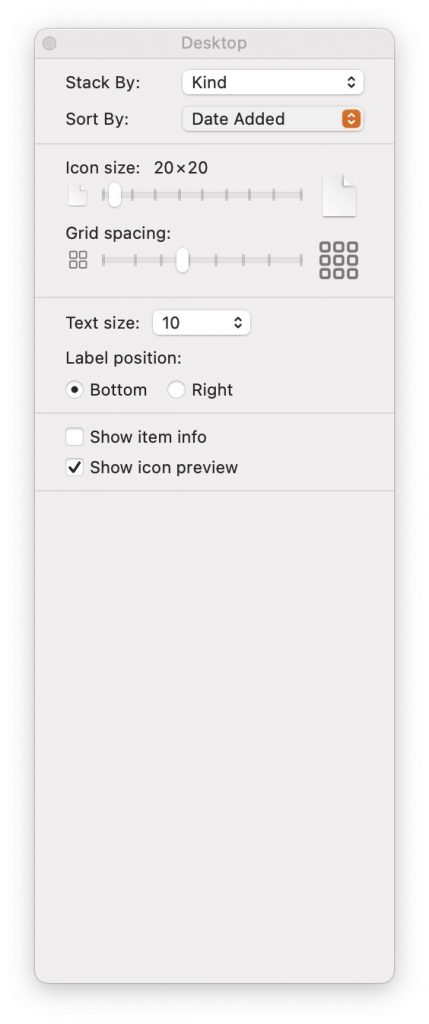Click the Show icon preview label text
This screenshot has height=1024, width=429.
(x=164, y=468)
